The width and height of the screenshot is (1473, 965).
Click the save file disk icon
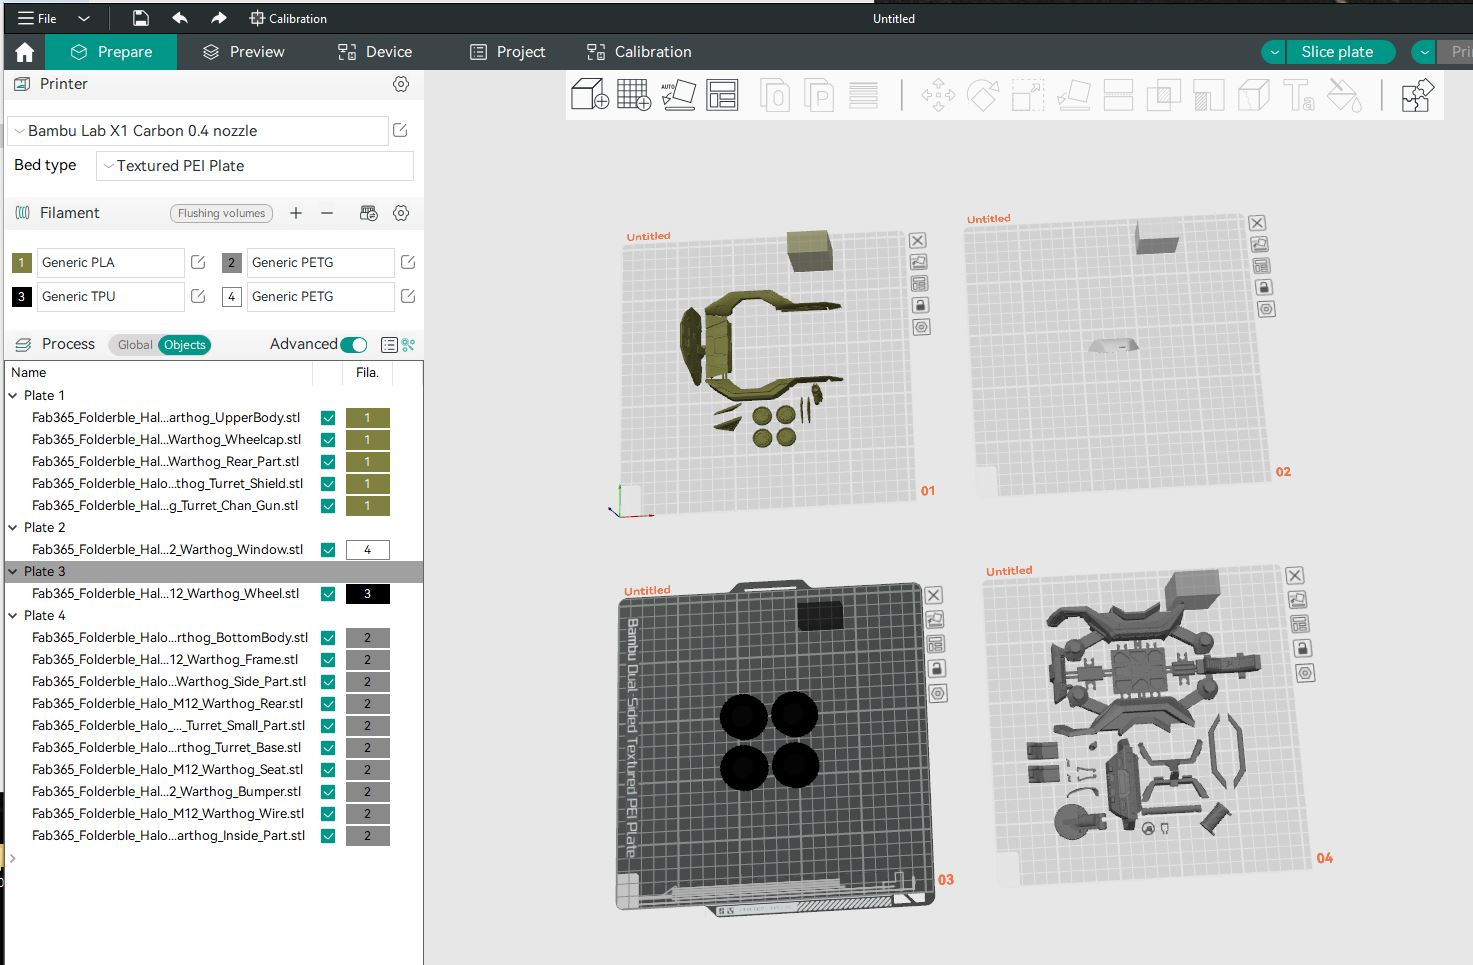pos(141,18)
